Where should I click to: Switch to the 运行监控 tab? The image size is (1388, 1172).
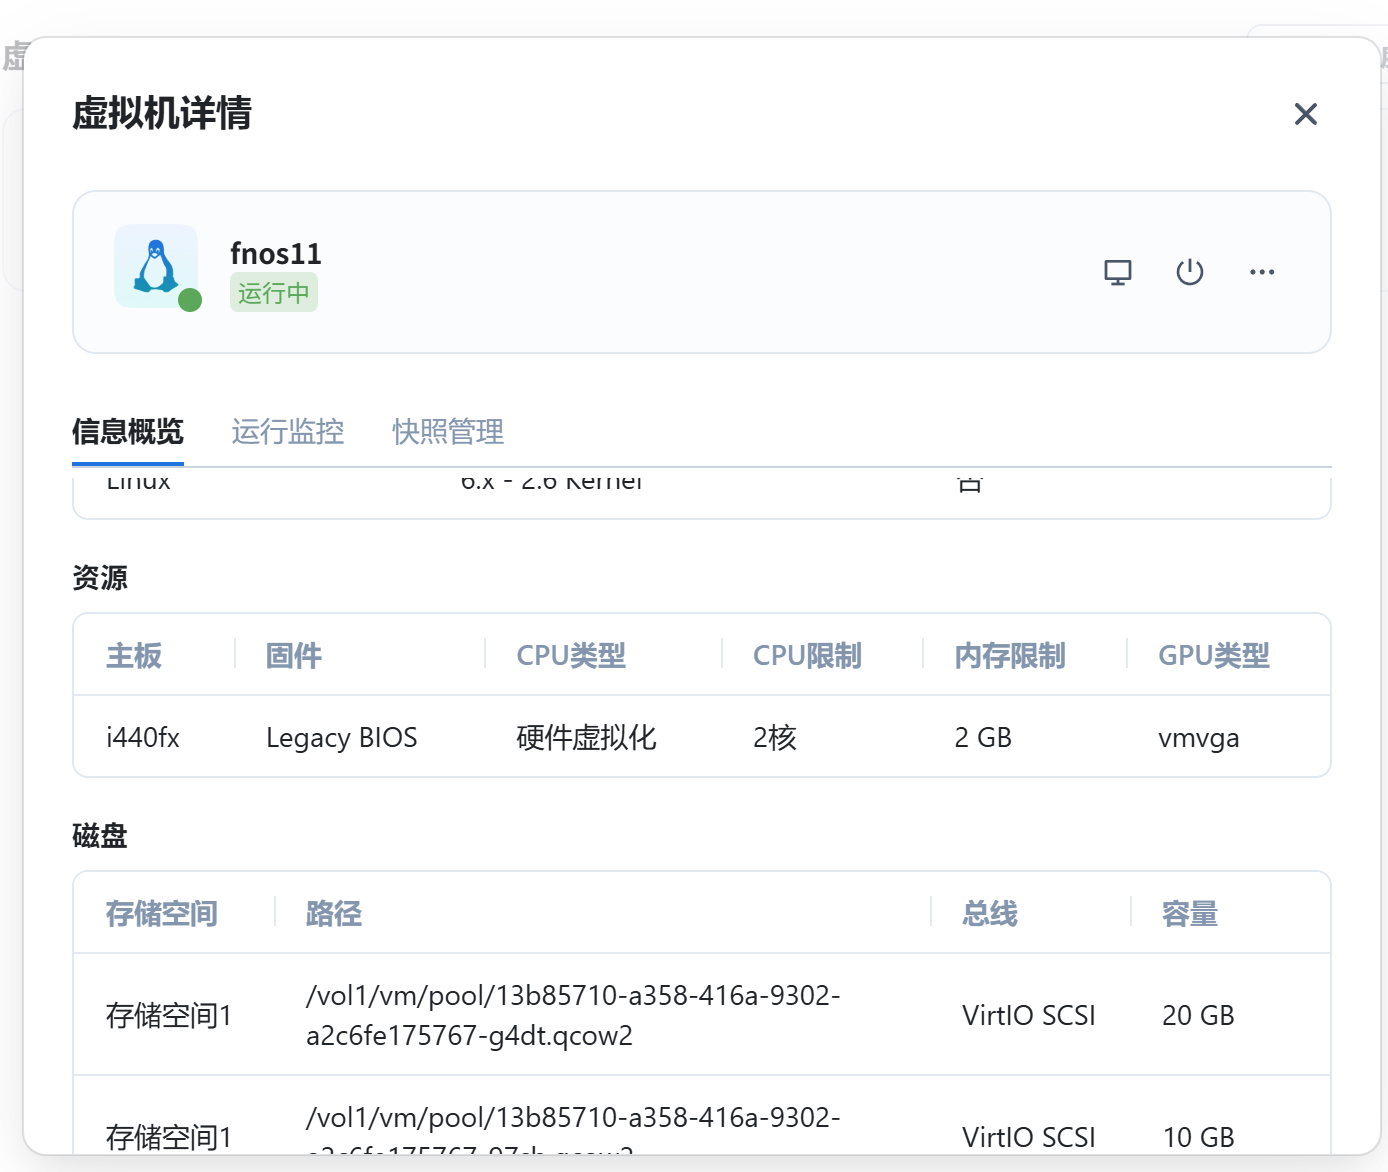pos(287,432)
